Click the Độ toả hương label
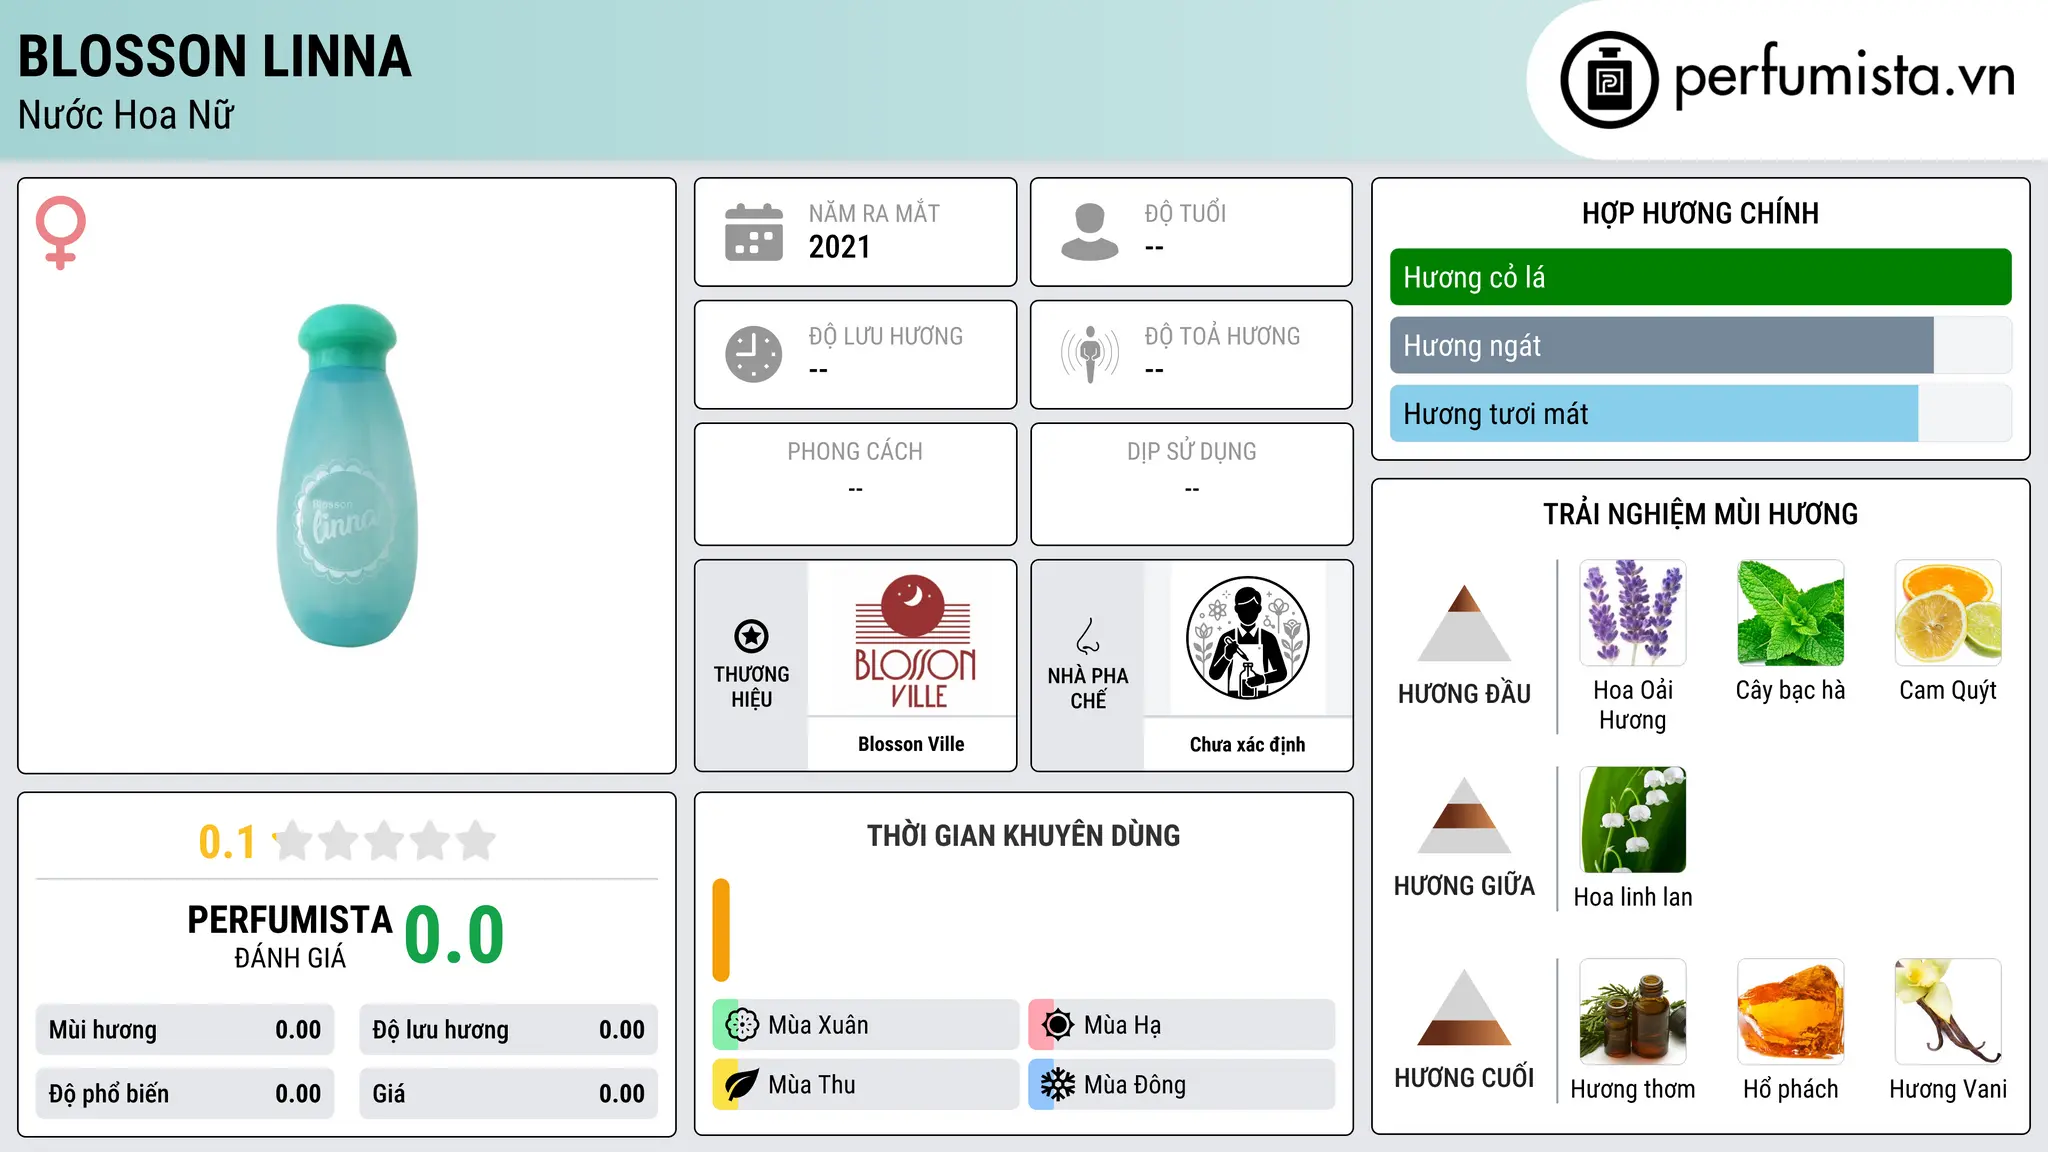This screenshot has width=2048, height=1152. (x=1222, y=336)
